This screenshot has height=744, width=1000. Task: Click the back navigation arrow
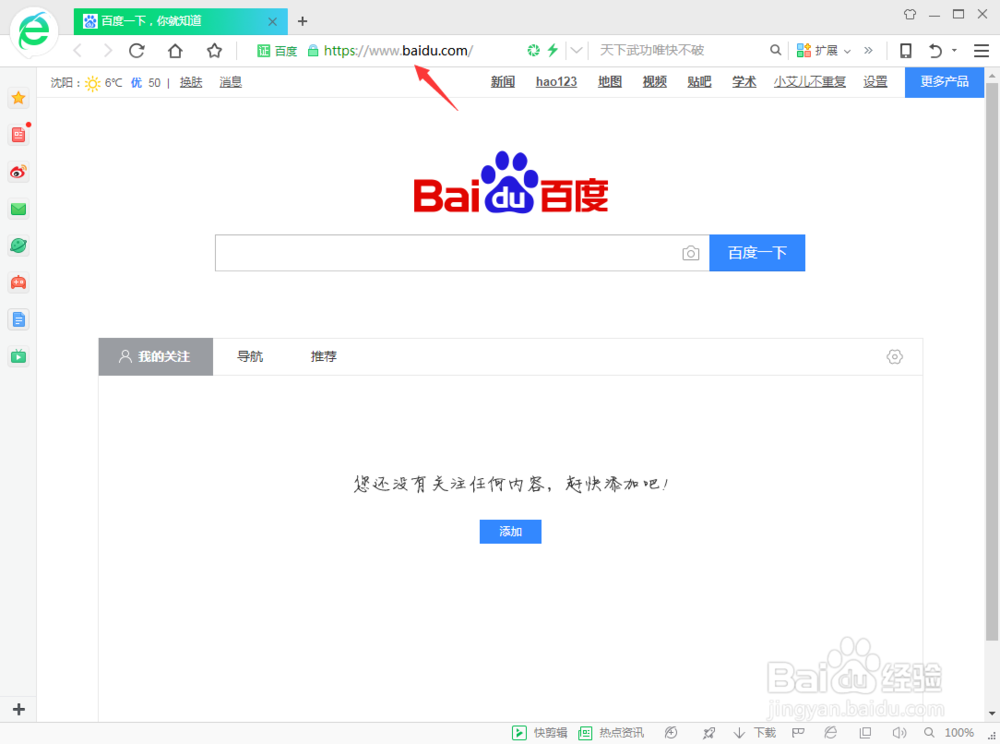pos(78,50)
